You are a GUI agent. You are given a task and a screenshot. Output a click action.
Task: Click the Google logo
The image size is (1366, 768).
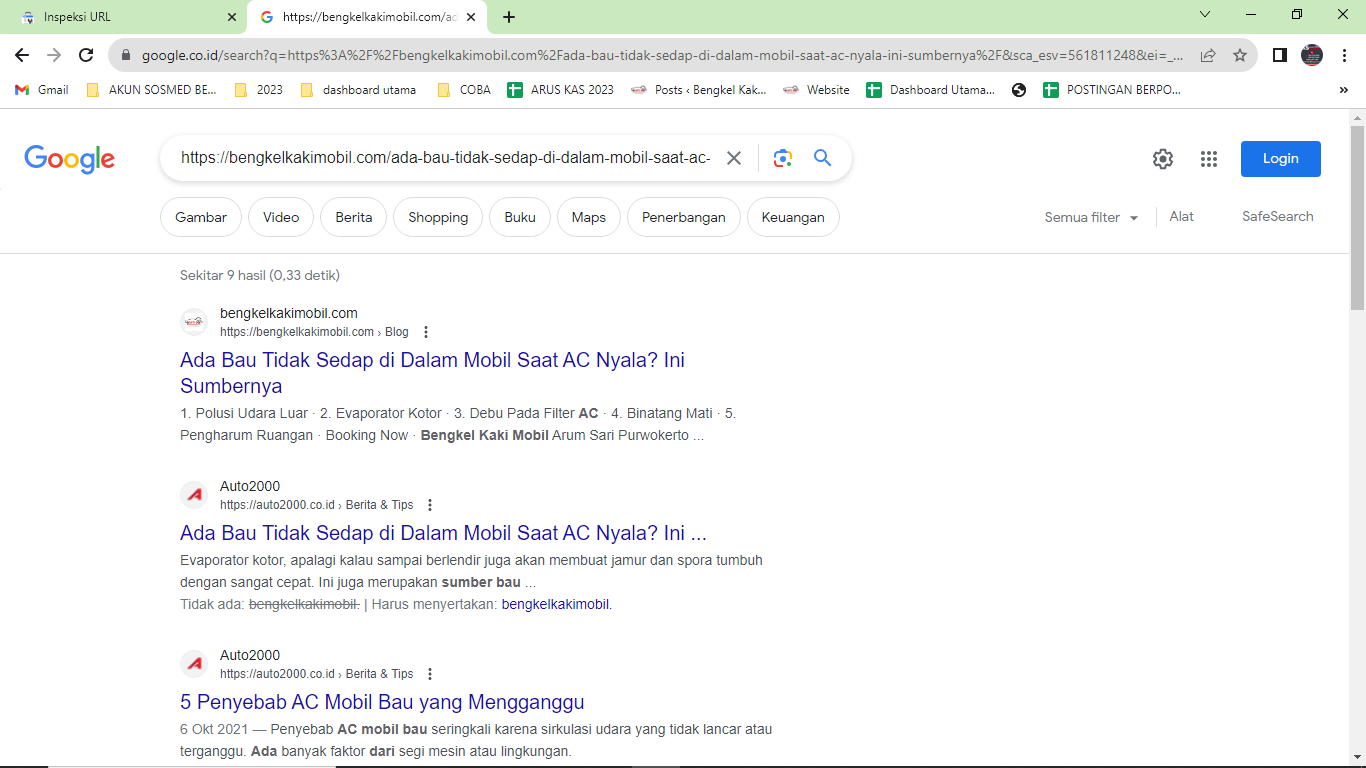[70, 159]
